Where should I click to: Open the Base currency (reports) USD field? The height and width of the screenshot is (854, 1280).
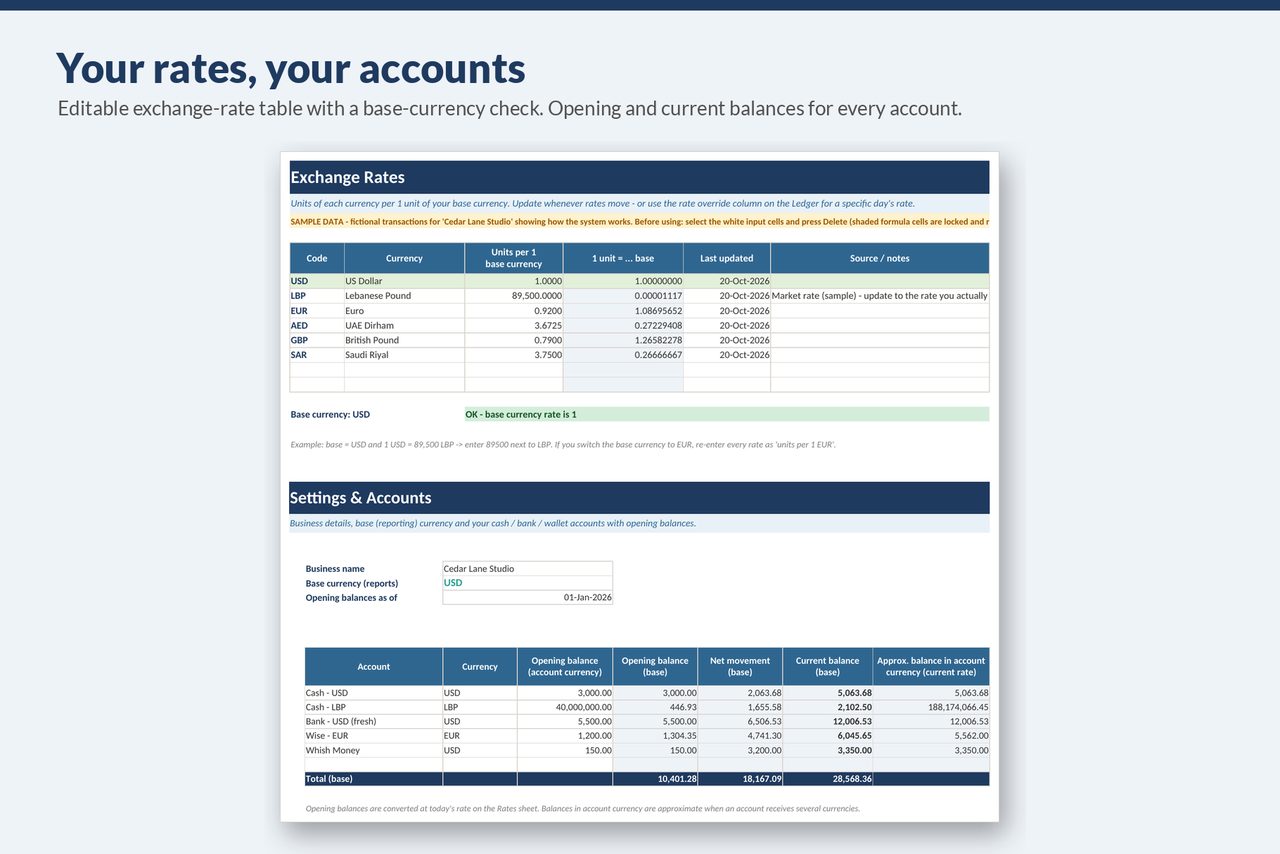click(527, 583)
